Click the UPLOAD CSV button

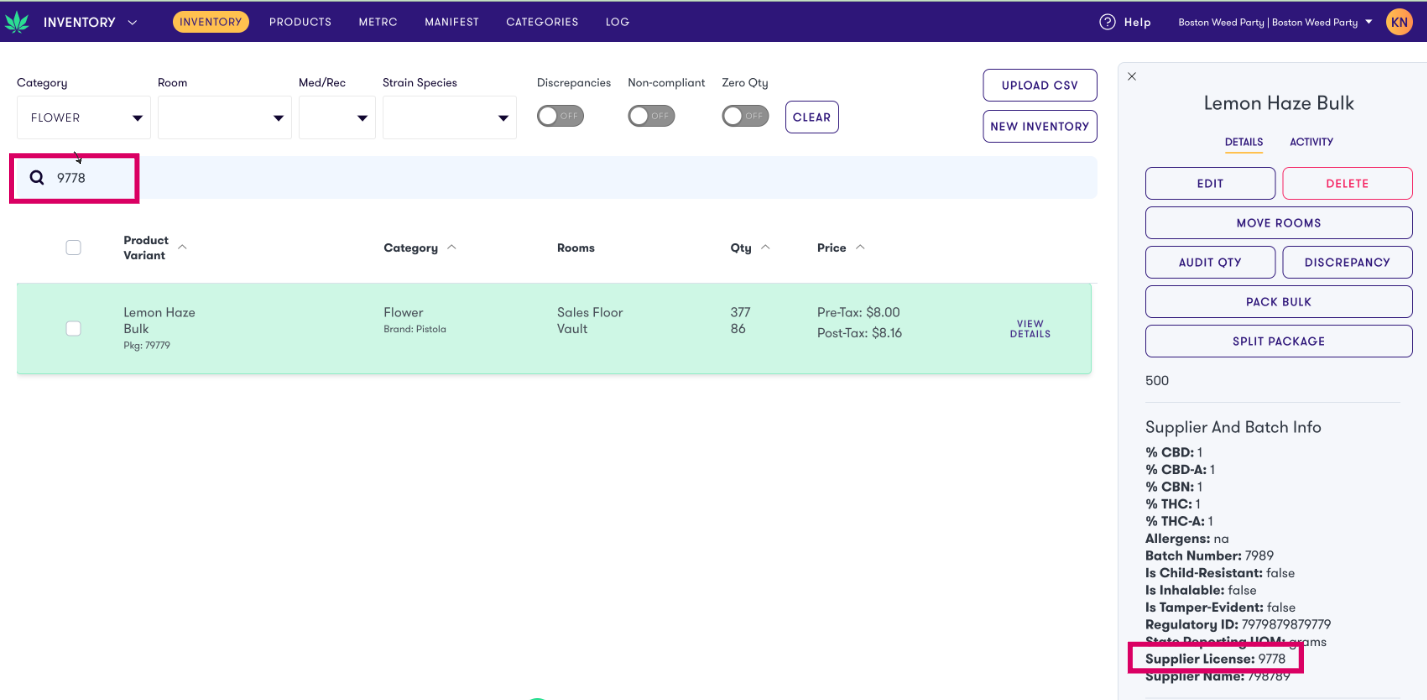click(1040, 85)
